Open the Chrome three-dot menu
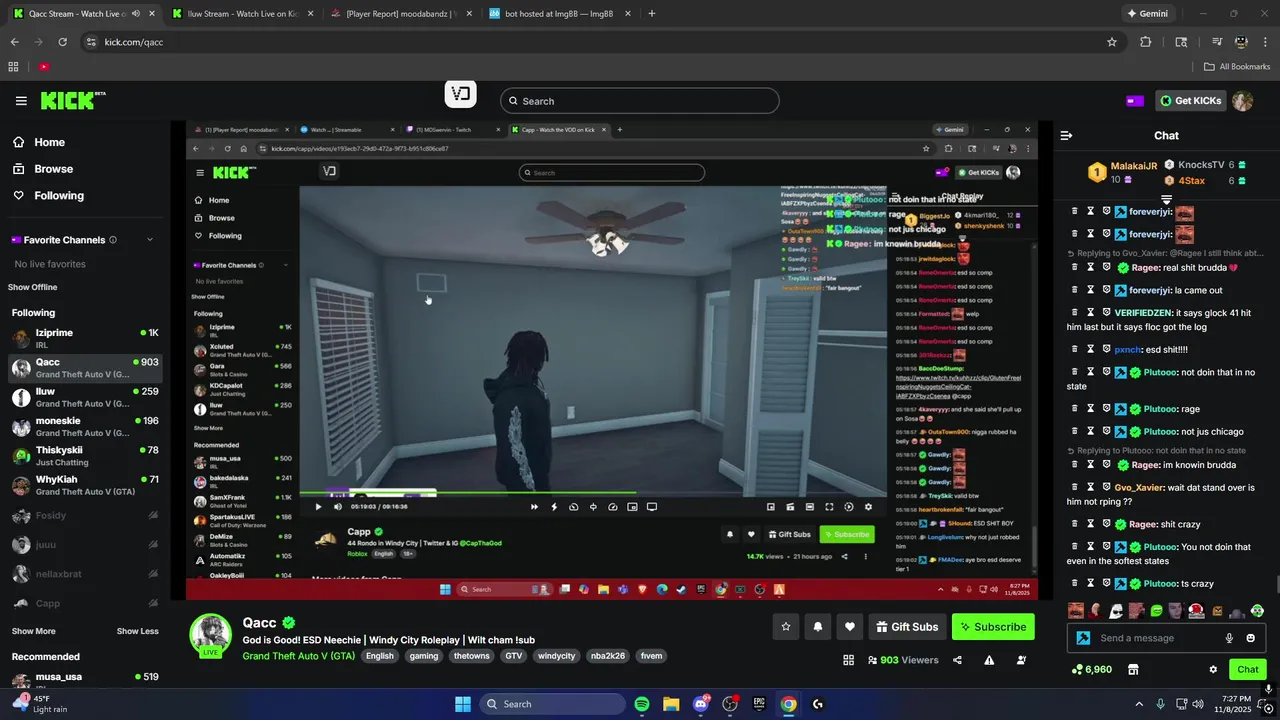The height and width of the screenshot is (720, 1280). (1266, 42)
